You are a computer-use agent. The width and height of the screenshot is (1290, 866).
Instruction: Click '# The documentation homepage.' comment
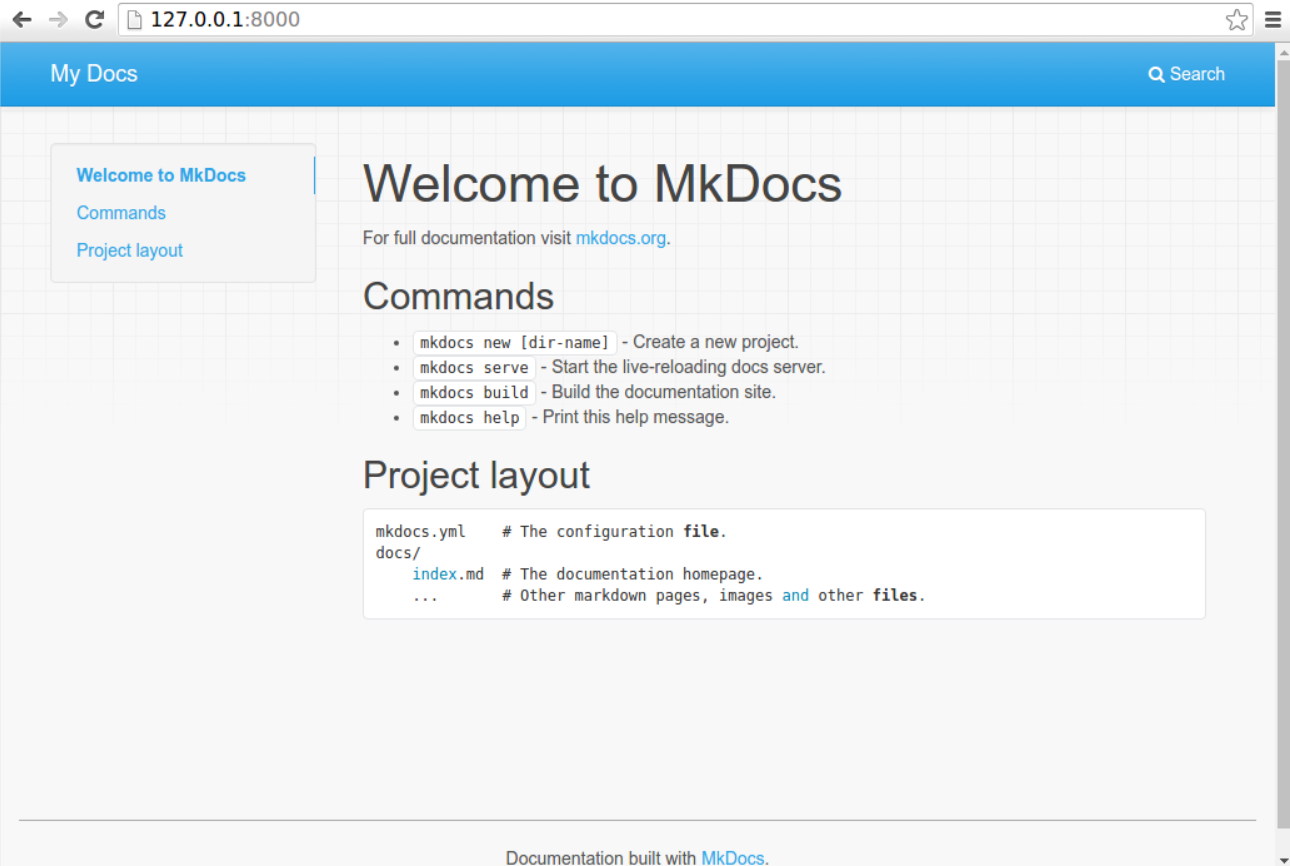click(x=633, y=574)
